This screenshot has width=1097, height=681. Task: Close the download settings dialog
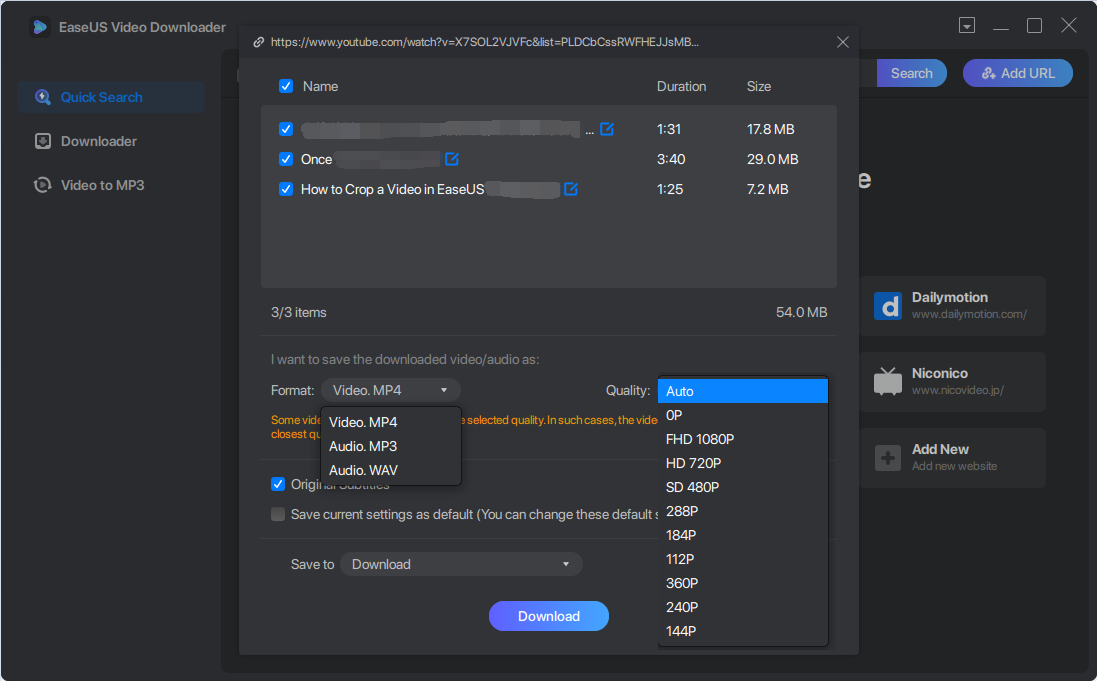point(843,42)
